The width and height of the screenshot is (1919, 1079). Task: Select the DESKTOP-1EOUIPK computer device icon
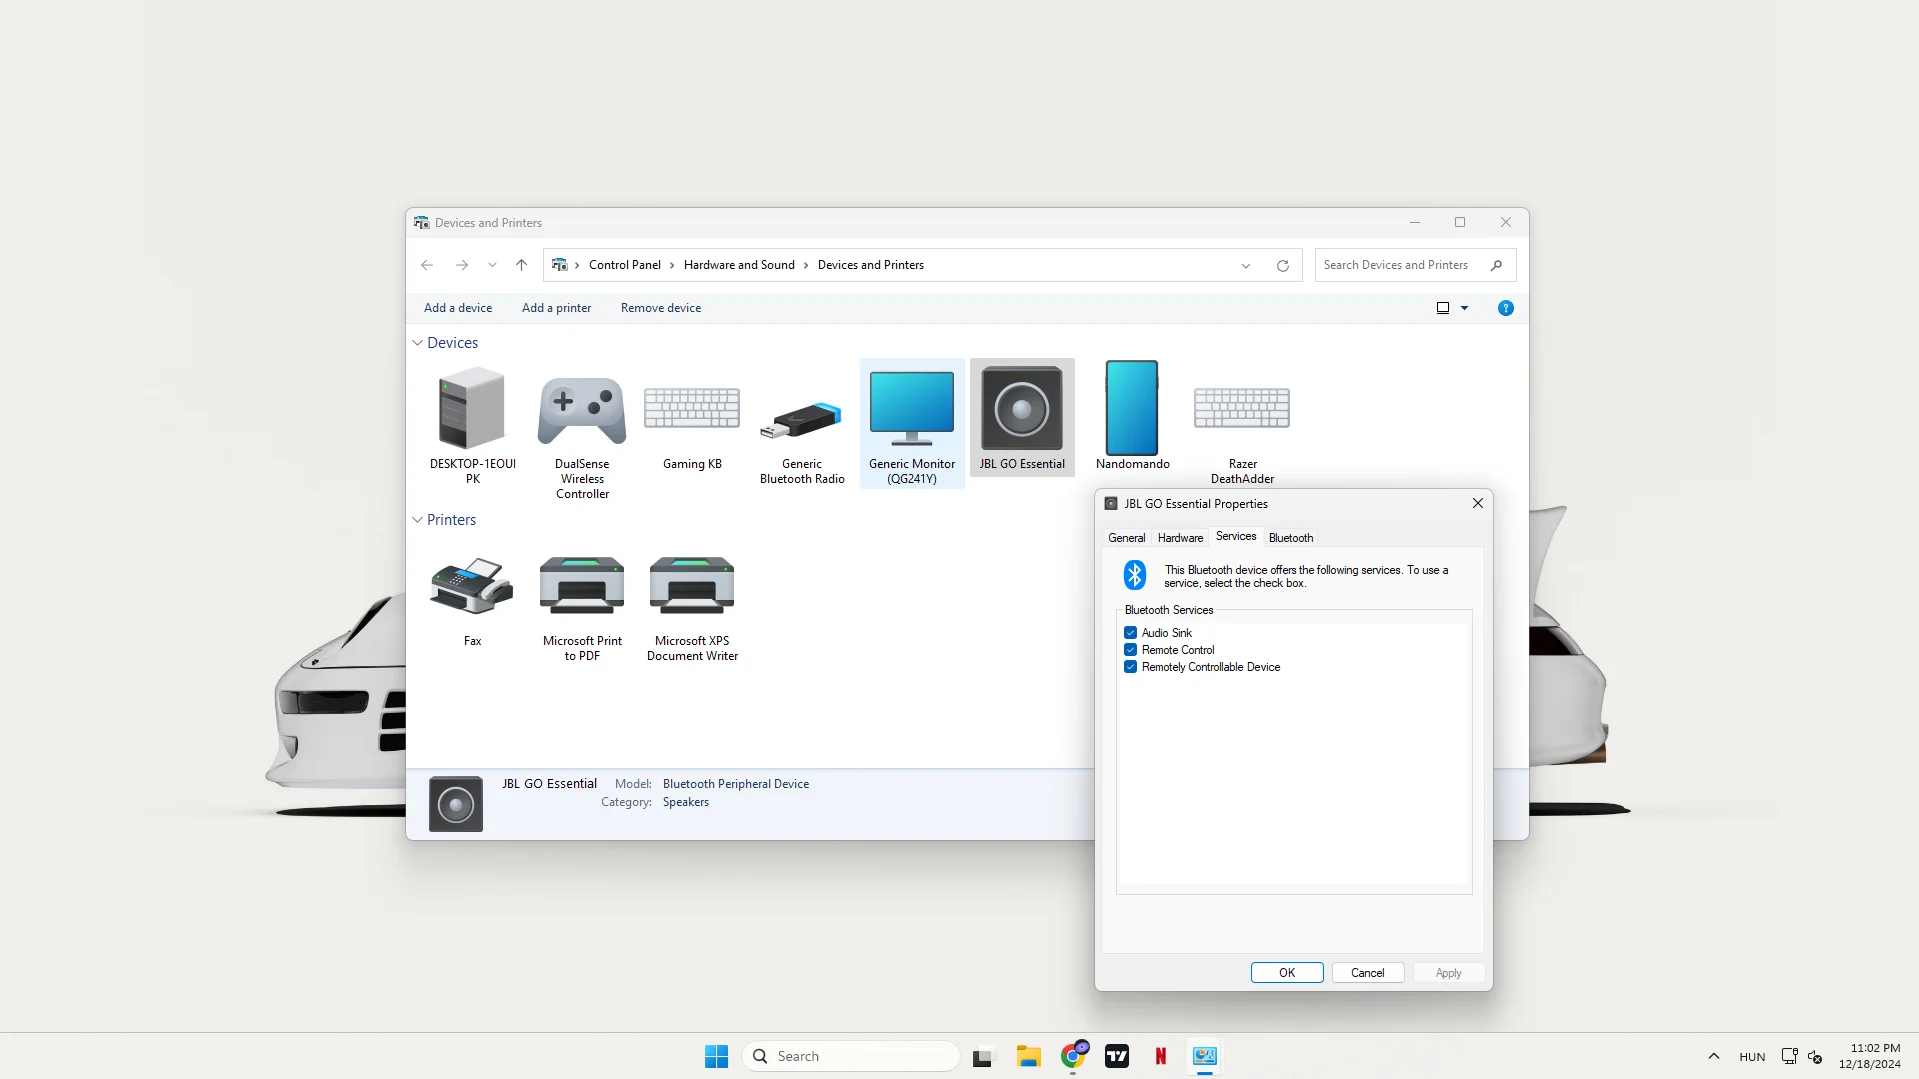[x=472, y=408]
